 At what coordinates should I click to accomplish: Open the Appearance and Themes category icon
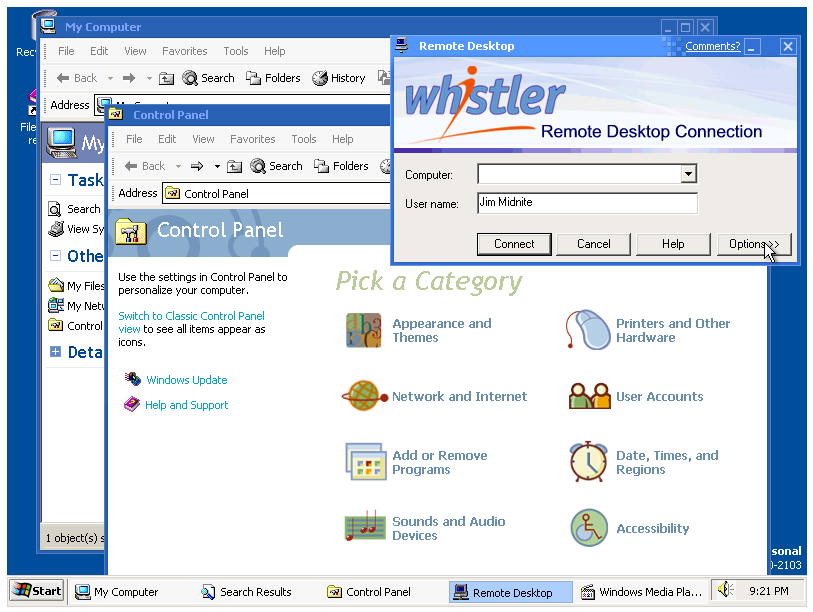(364, 330)
